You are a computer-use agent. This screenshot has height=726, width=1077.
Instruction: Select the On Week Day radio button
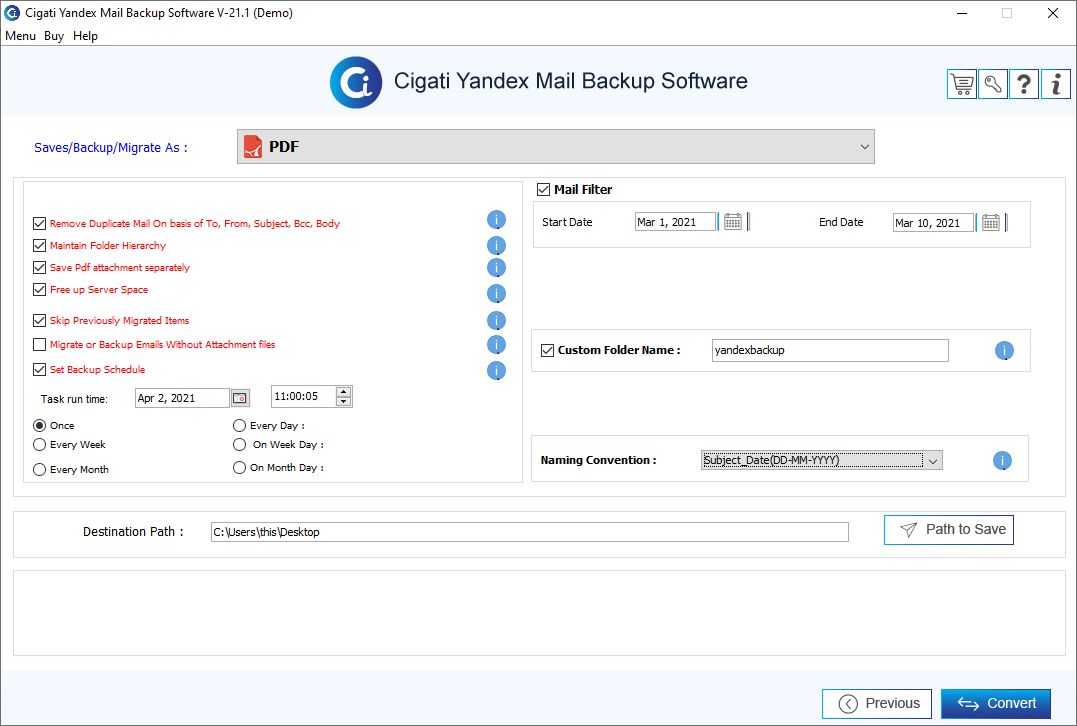pyautogui.click(x=239, y=444)
